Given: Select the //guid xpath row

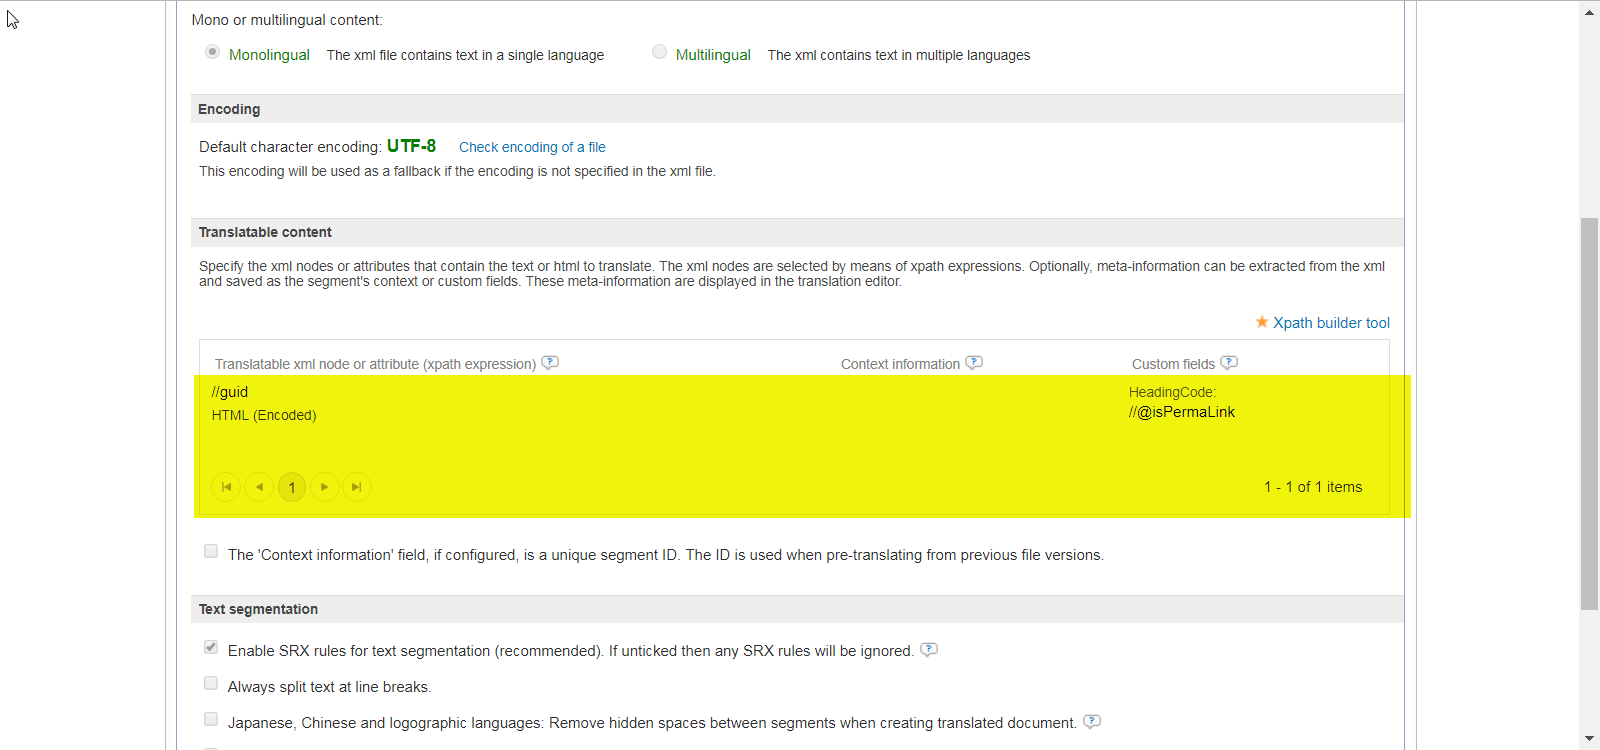Looking at the screenshot, I should [x=230, y=392].
